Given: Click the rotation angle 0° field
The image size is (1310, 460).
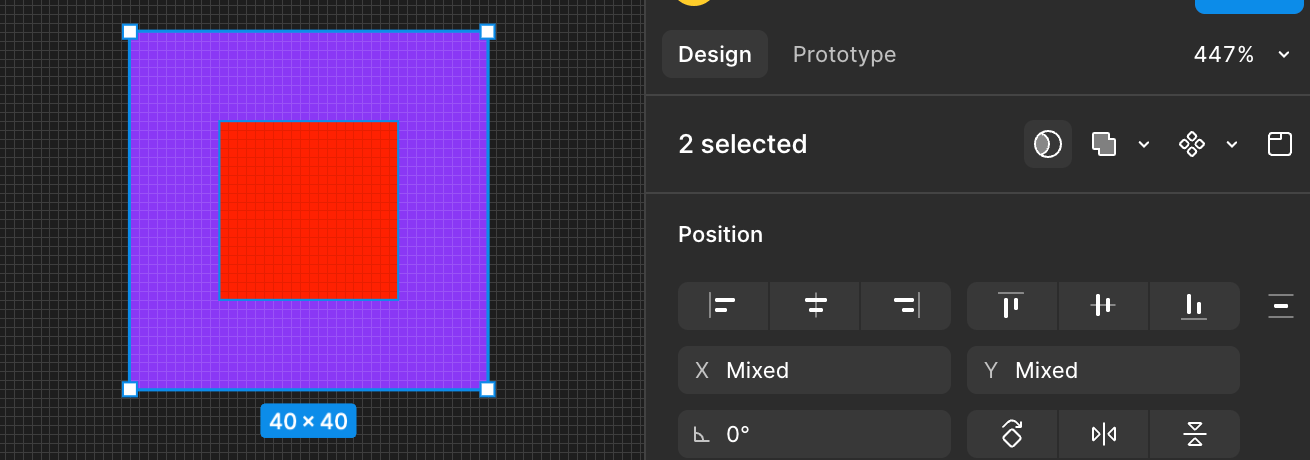Looking at the screenshot, I should (x=814, y=434).
